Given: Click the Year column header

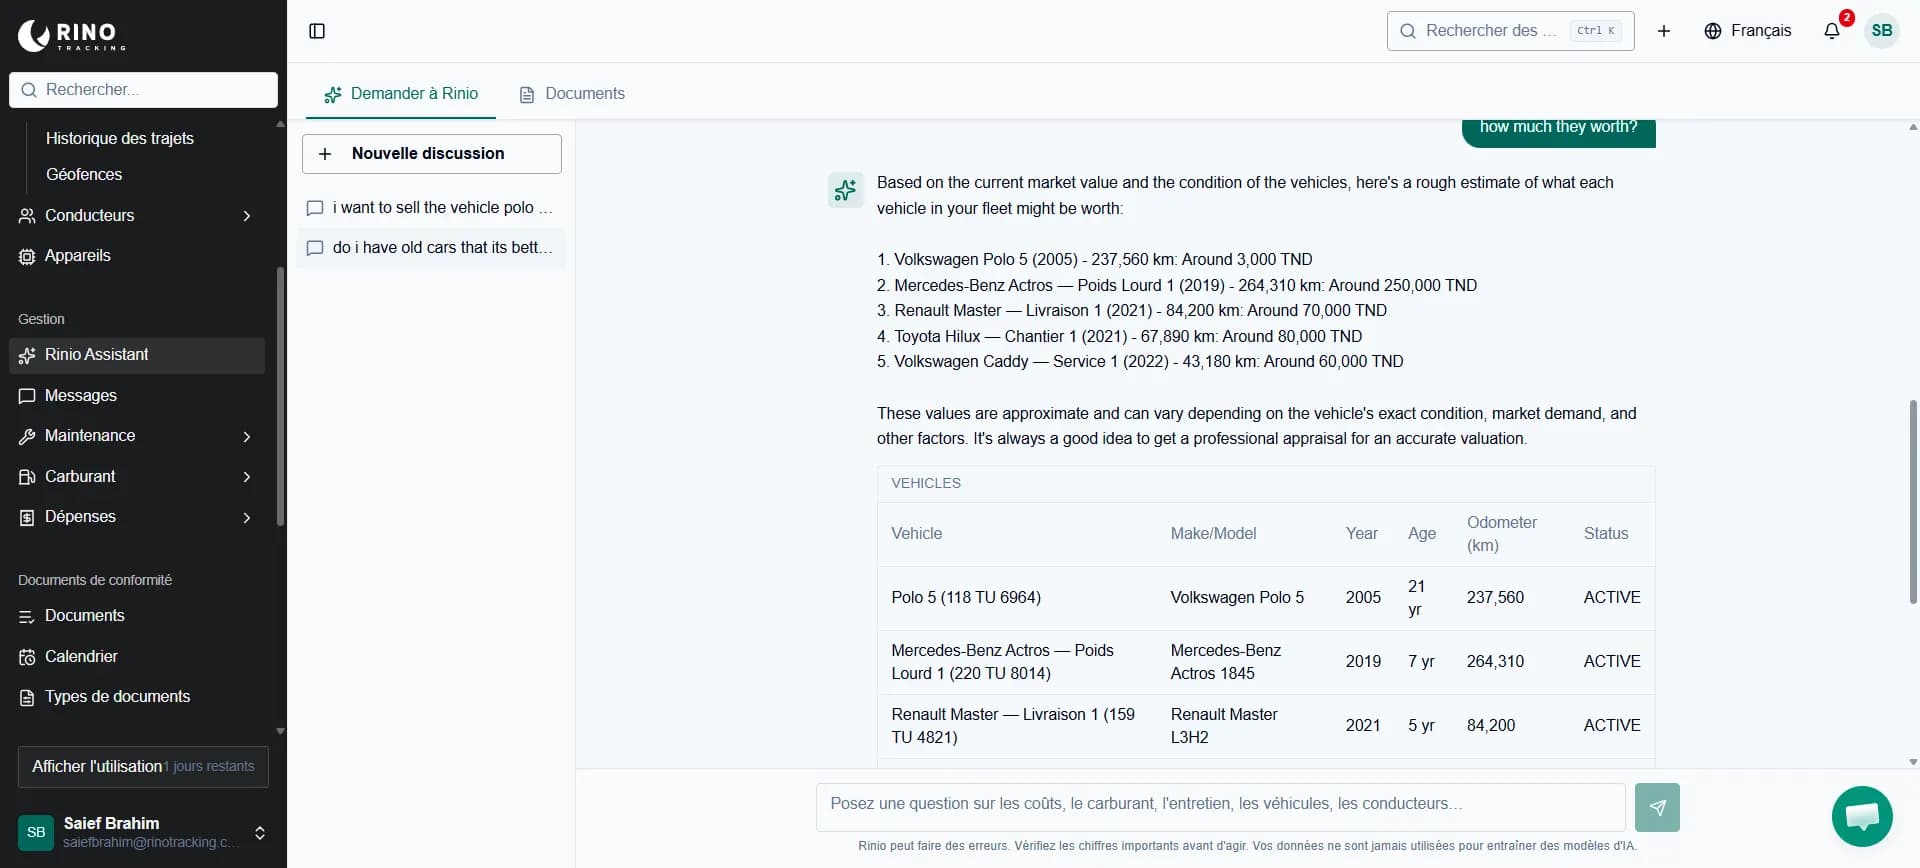Looking at the screenshot, I should [x=1362, y=534].
